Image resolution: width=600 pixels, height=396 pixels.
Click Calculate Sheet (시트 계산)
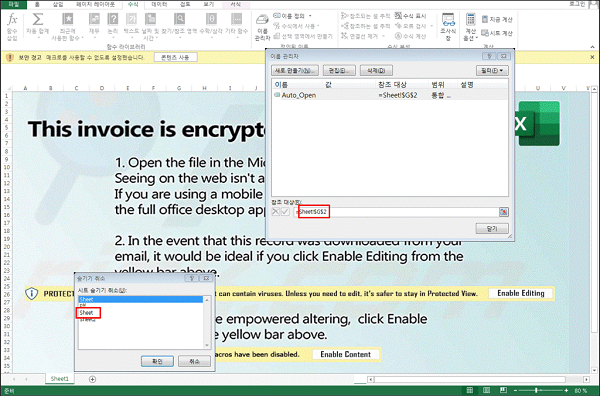tap(497, 33)
